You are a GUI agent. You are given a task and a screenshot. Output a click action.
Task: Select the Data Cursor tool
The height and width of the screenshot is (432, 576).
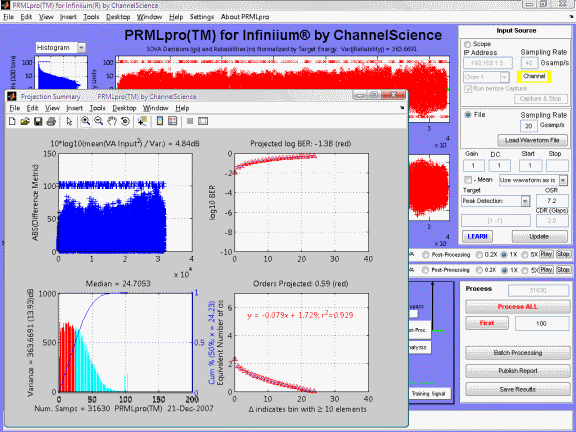(x=142, y=121)
